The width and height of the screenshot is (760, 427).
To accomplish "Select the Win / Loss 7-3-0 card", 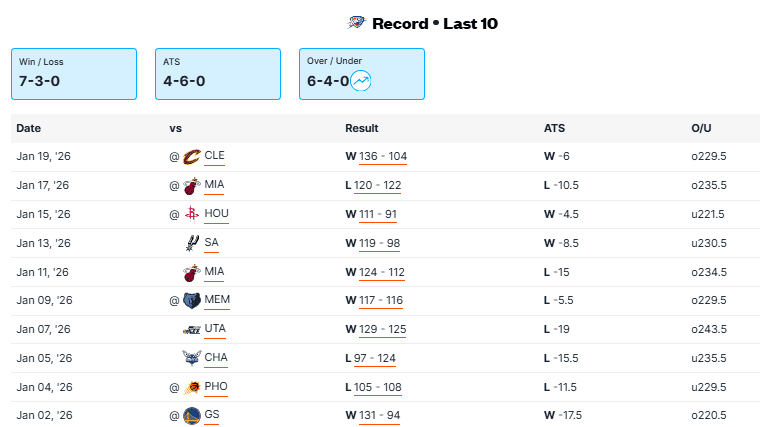I will pyautogui.click(x=73, y=73).
